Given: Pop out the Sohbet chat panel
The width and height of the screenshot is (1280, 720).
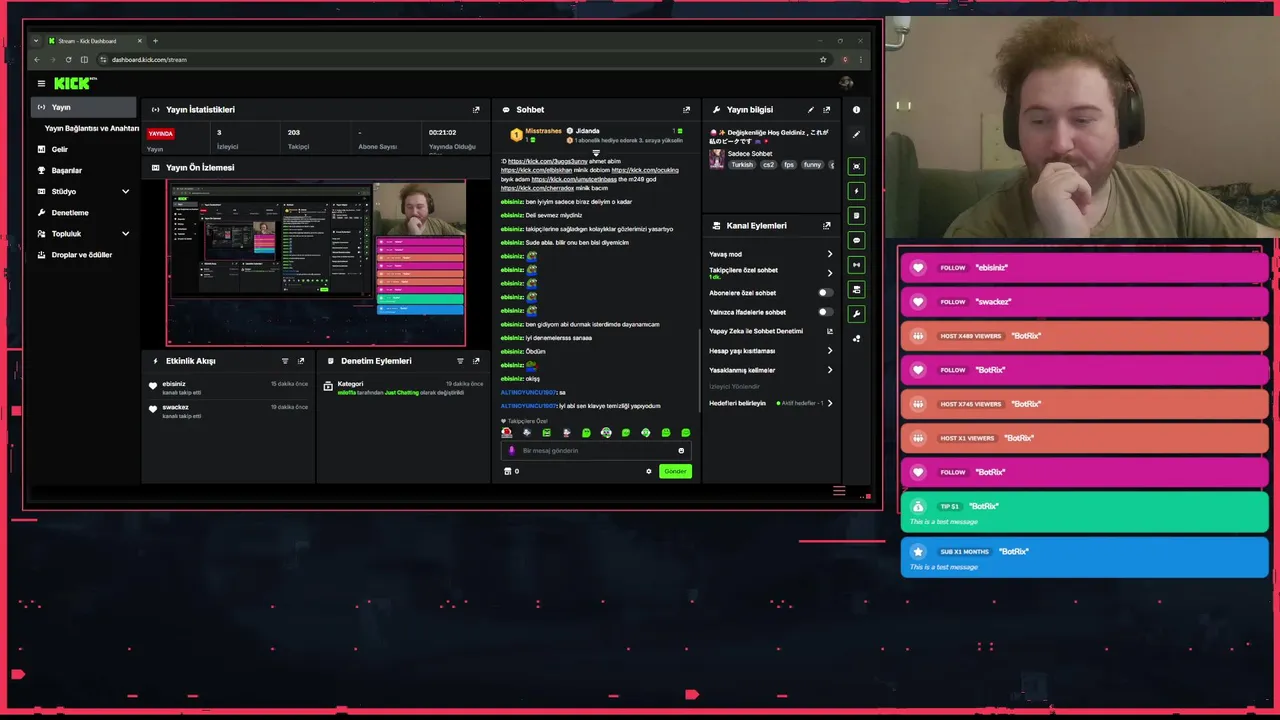Looking at the screenshot, I should pos(686,110).
